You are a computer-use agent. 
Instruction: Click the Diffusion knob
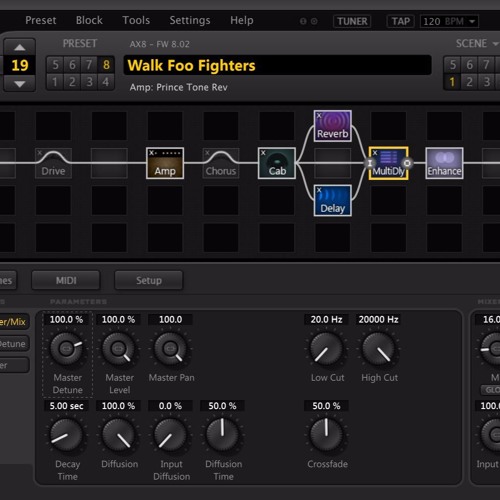[118, 435]
